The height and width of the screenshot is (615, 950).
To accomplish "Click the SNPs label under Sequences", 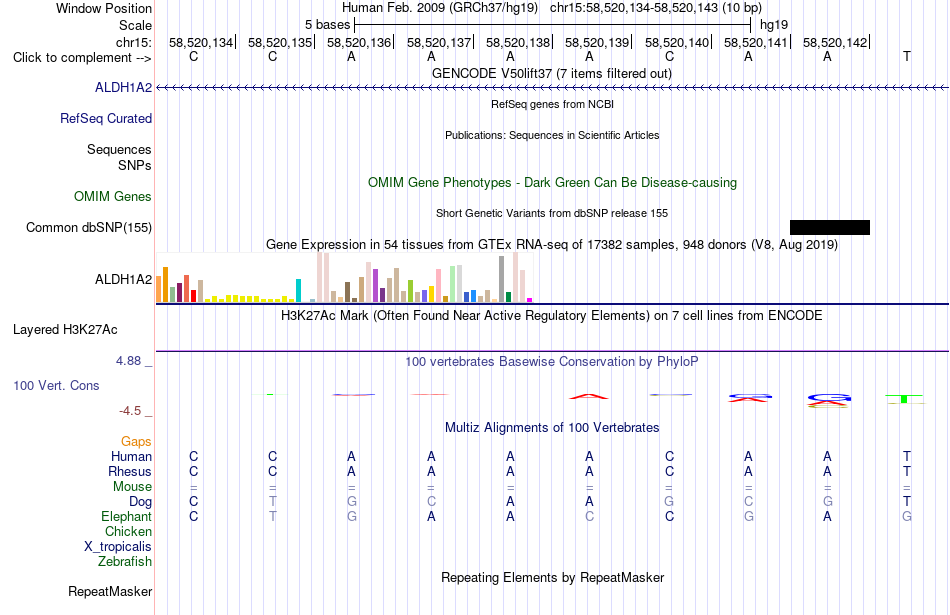I will click(135, 165).
